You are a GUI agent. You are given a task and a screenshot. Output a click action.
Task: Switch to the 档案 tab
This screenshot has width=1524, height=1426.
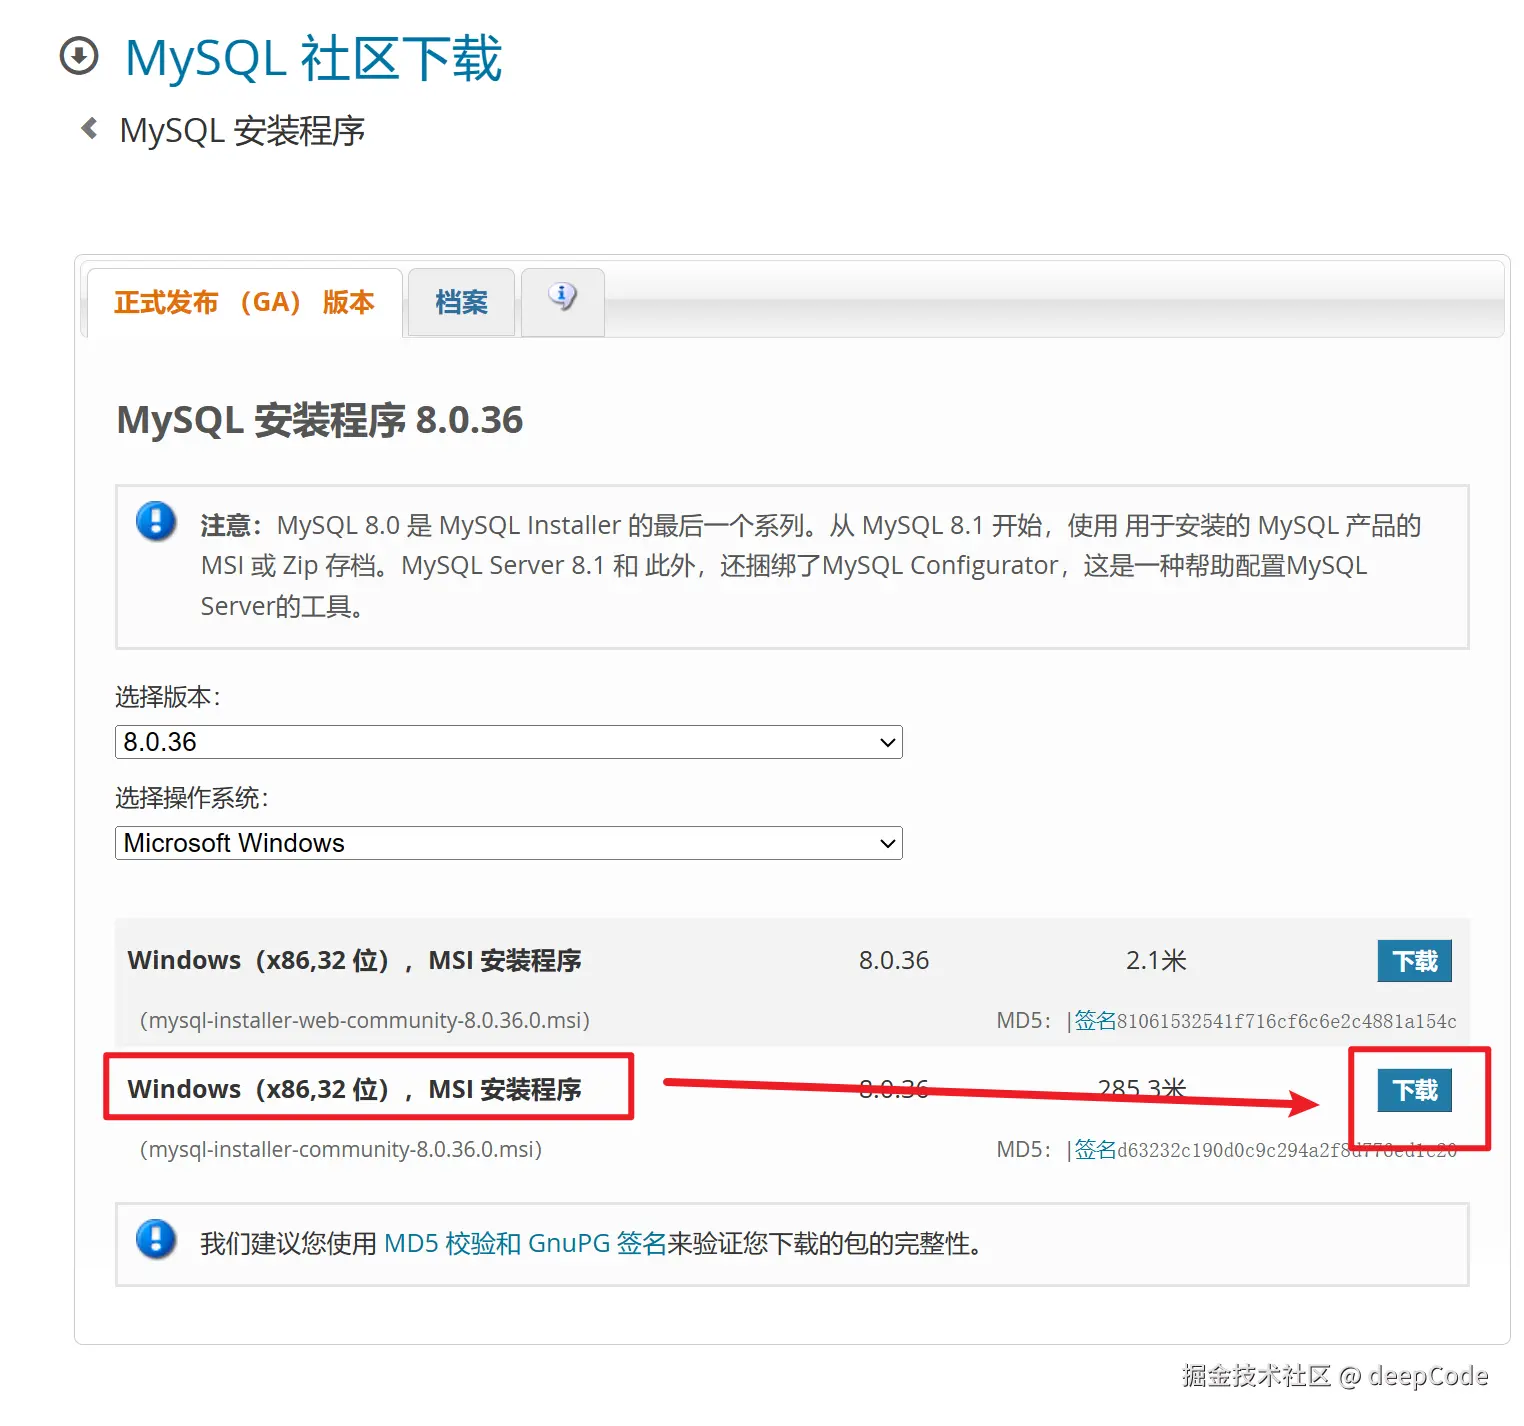pyautogui.click(x=461, y=302)
